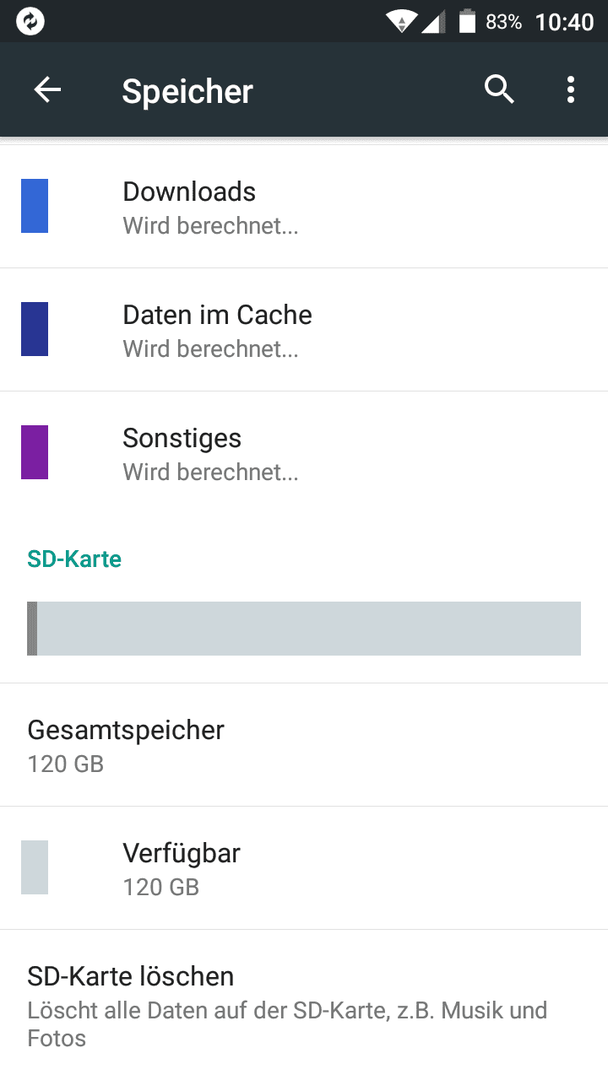Tap the Wi-Fi status icon
Screen dimensions: 608x1080
pos(399,21)
